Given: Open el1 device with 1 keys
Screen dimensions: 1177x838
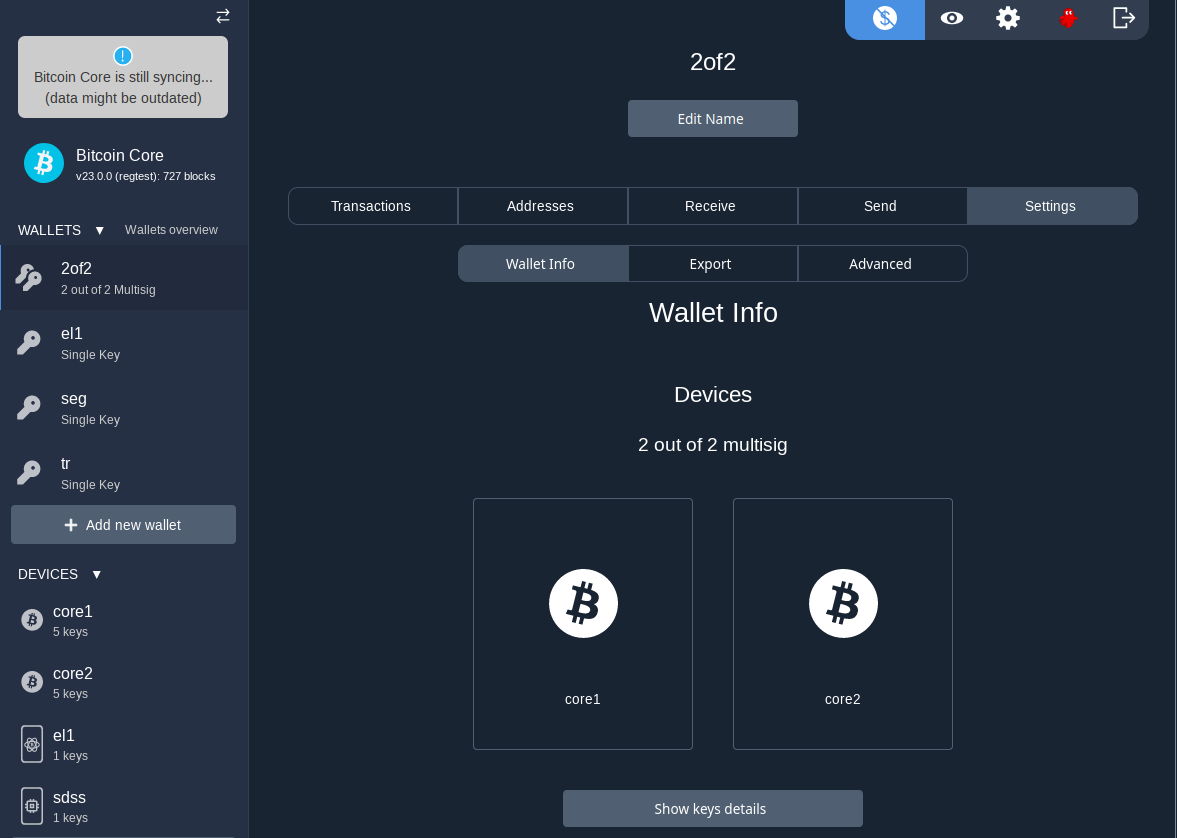Looking at the screenshot, I should coord(124,744).
